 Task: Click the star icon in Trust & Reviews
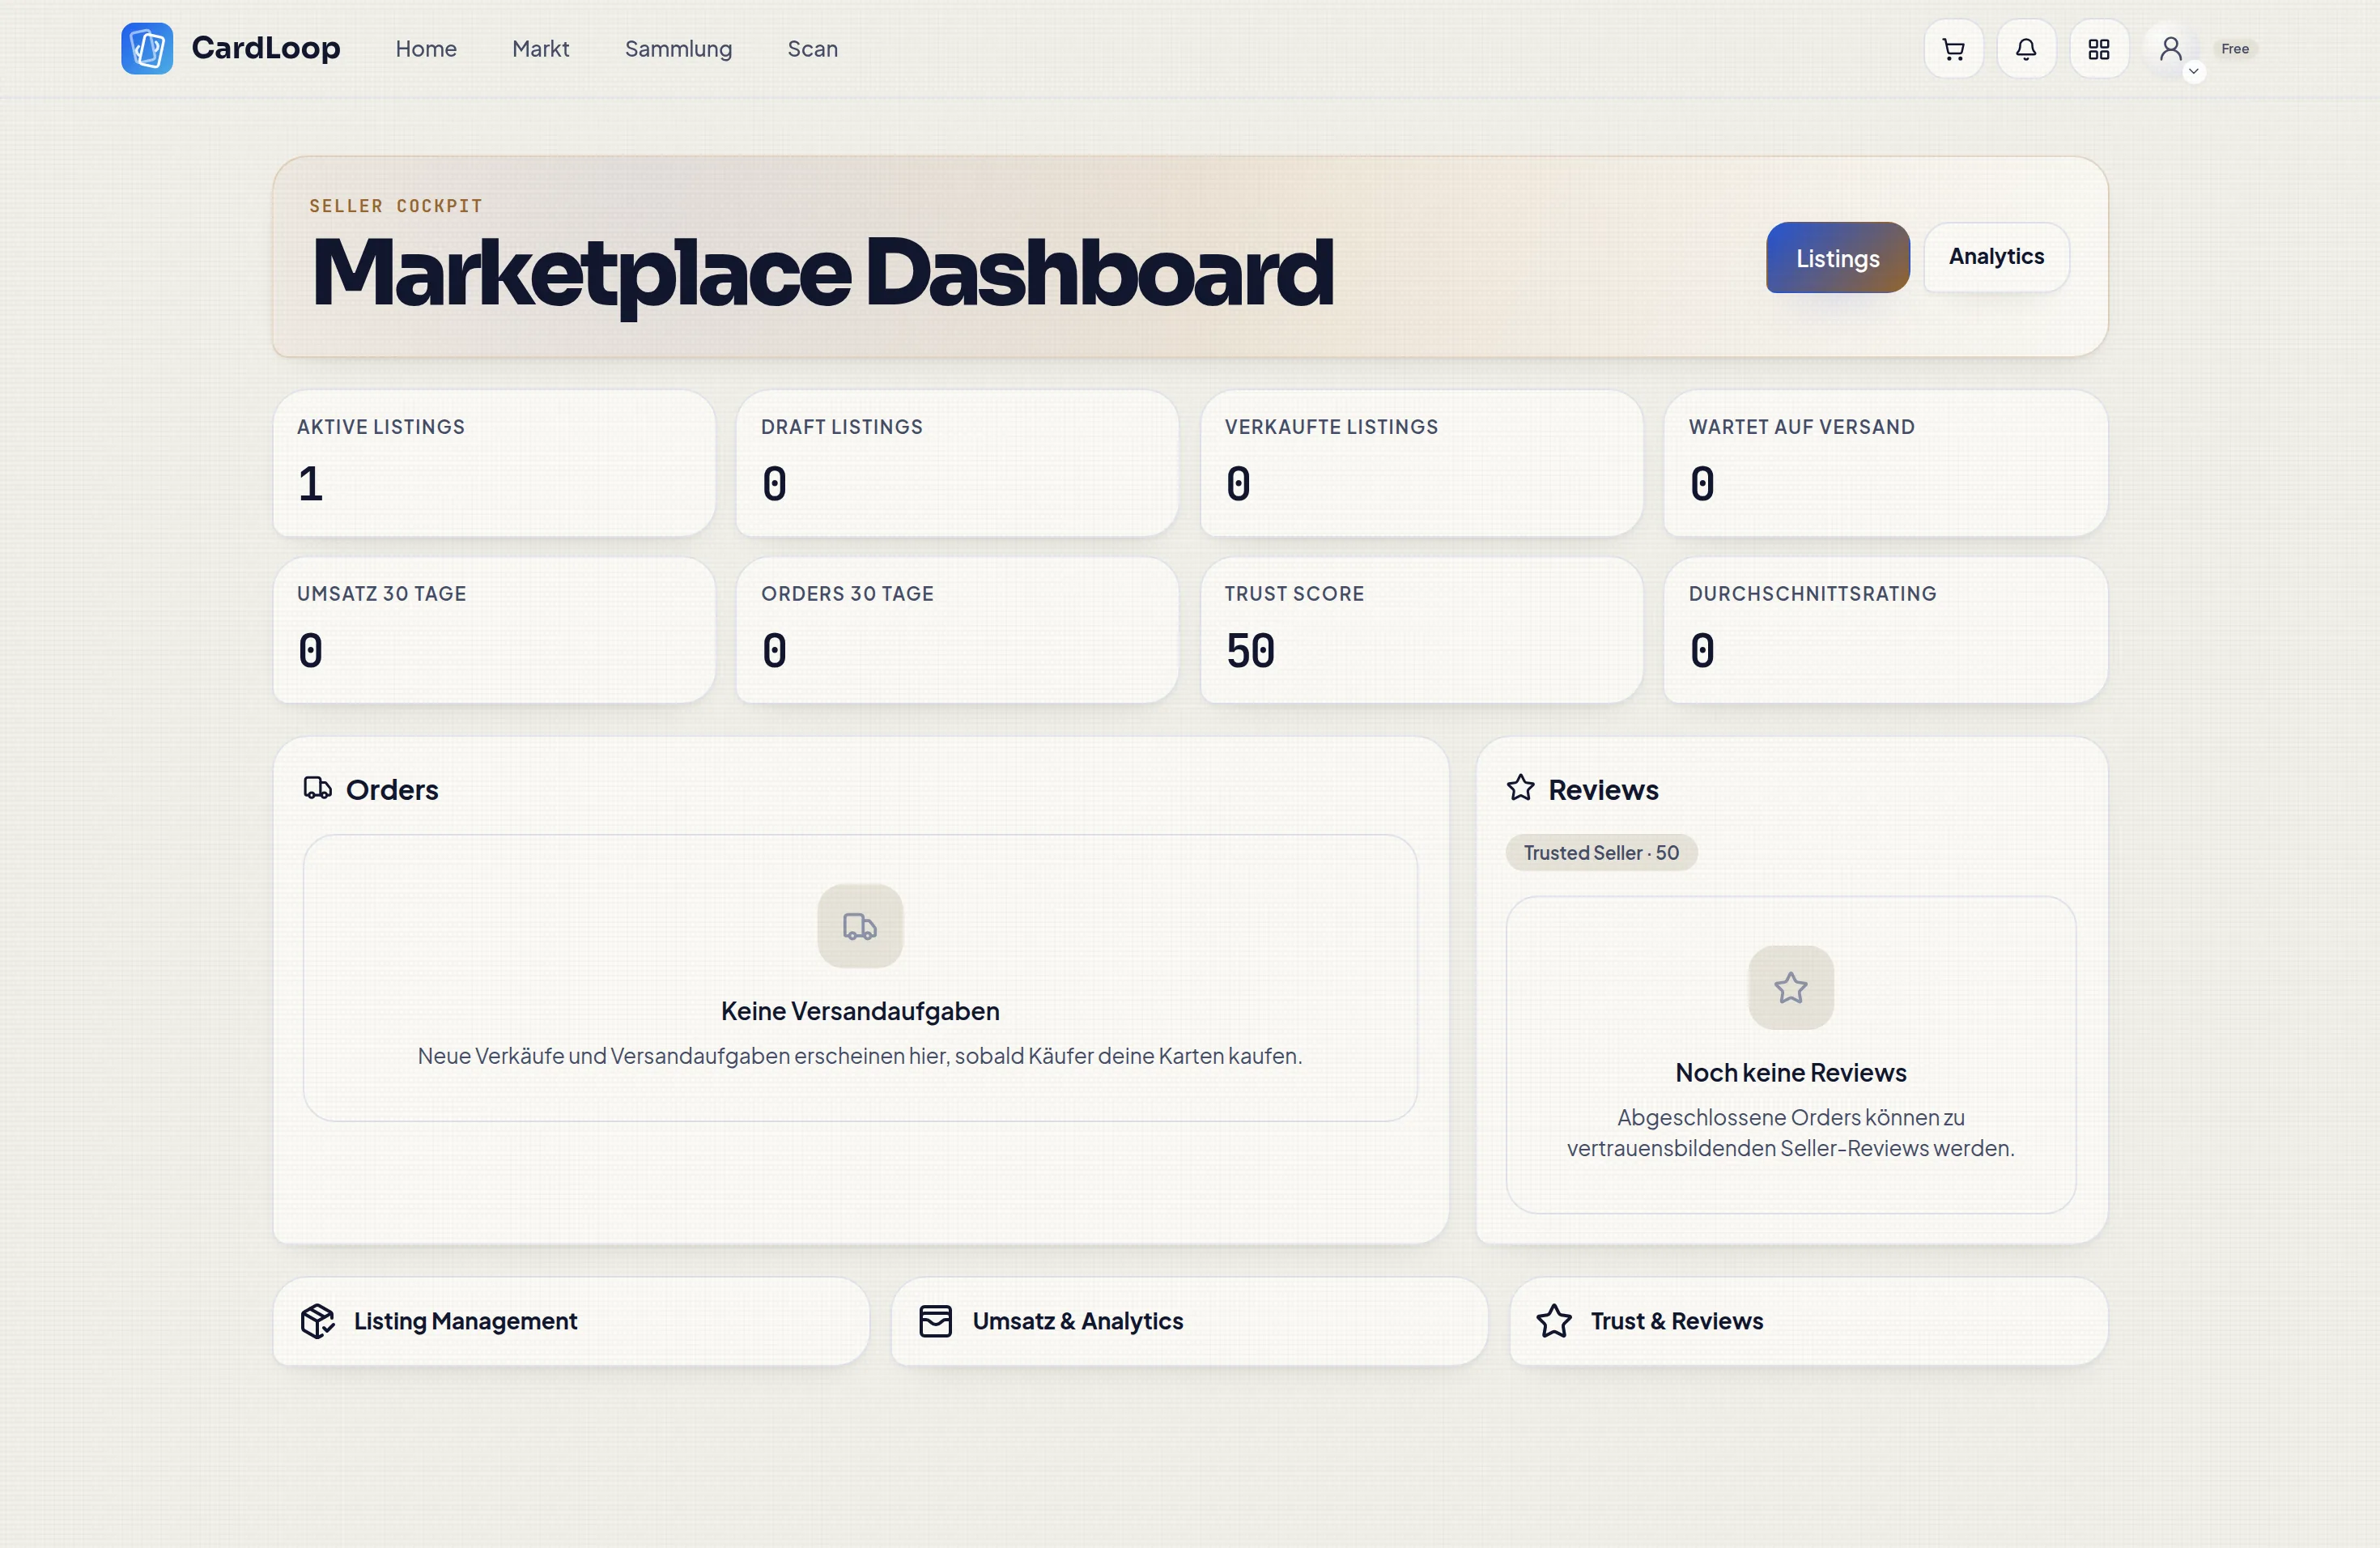(1554, 1321)
